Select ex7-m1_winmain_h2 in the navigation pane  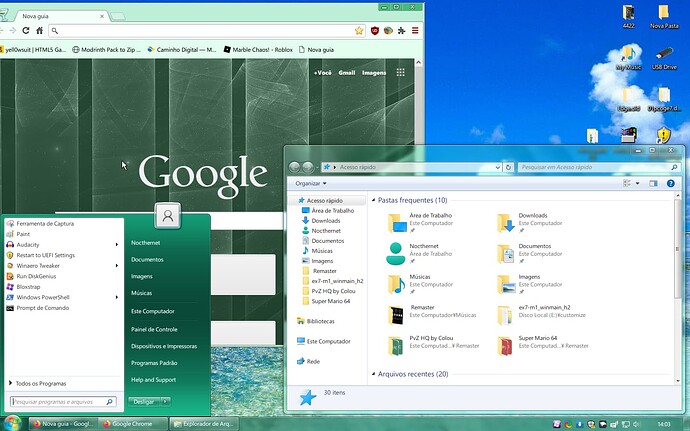click(x=333, y=281)
